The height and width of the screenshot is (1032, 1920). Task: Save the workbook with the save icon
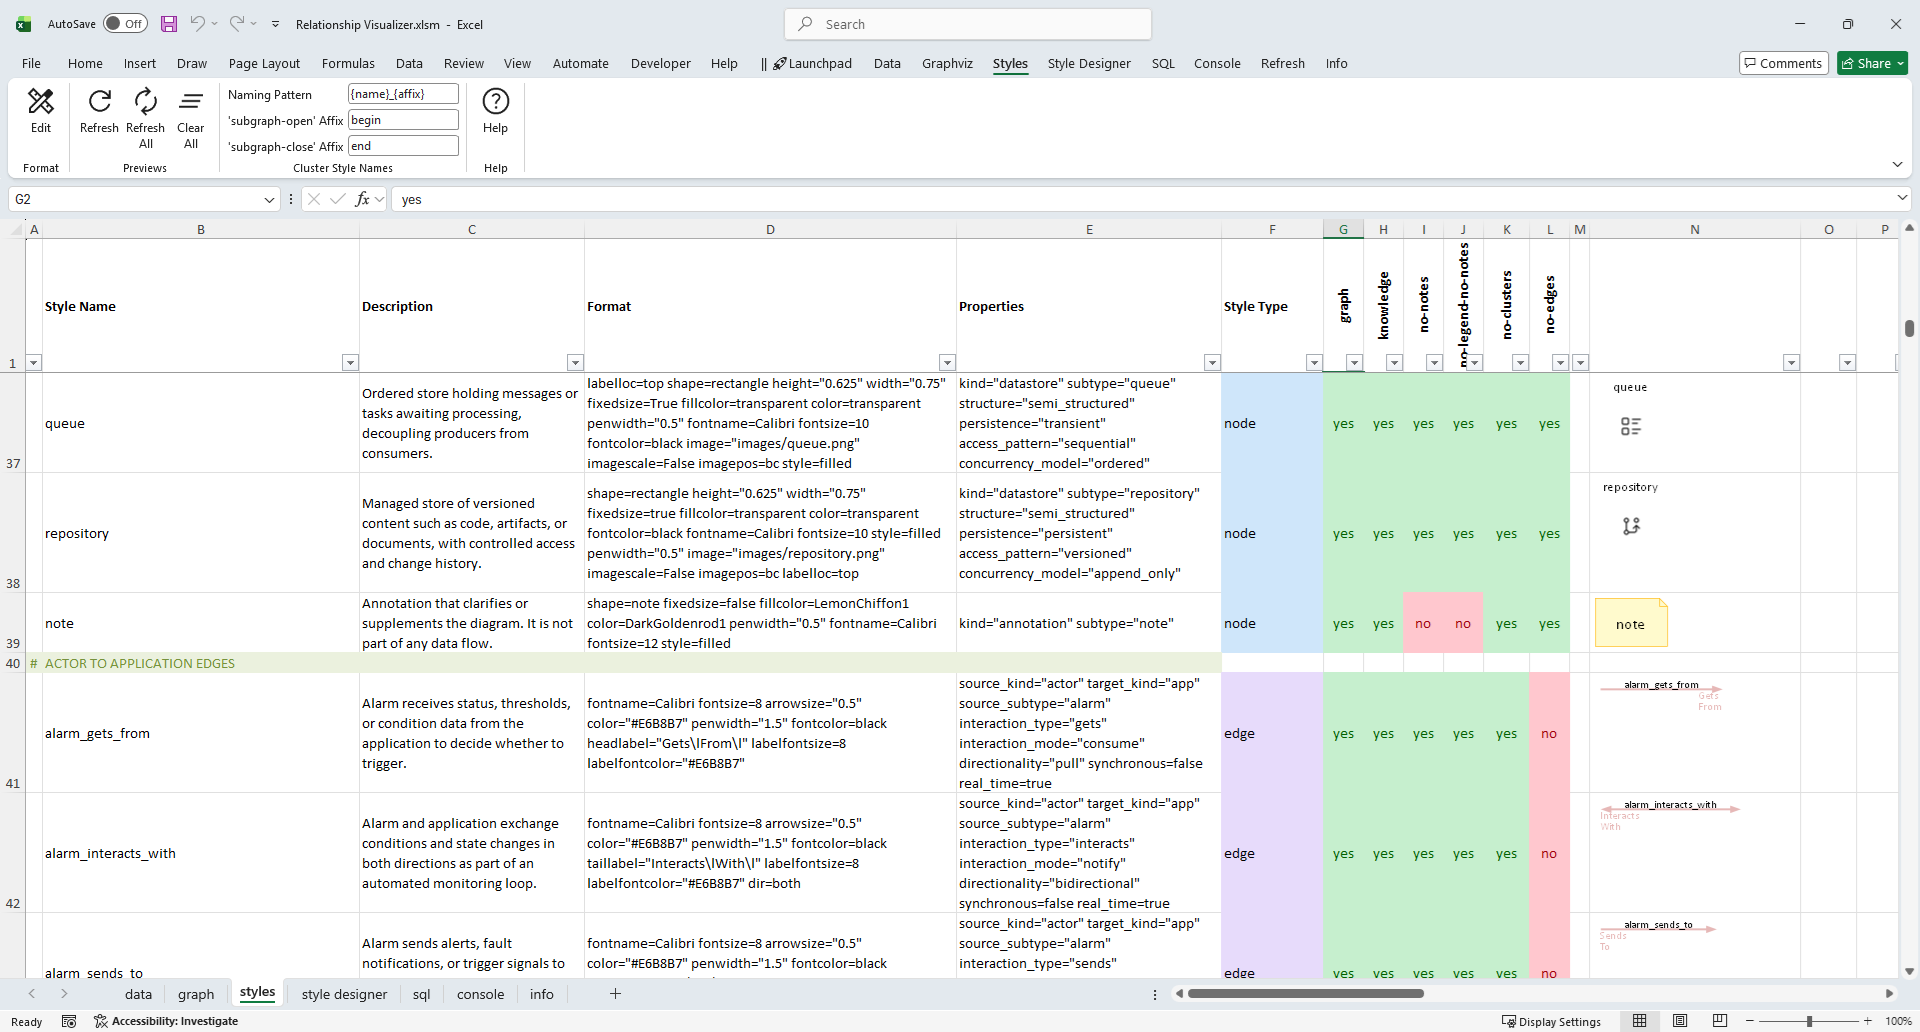[169, 24]
